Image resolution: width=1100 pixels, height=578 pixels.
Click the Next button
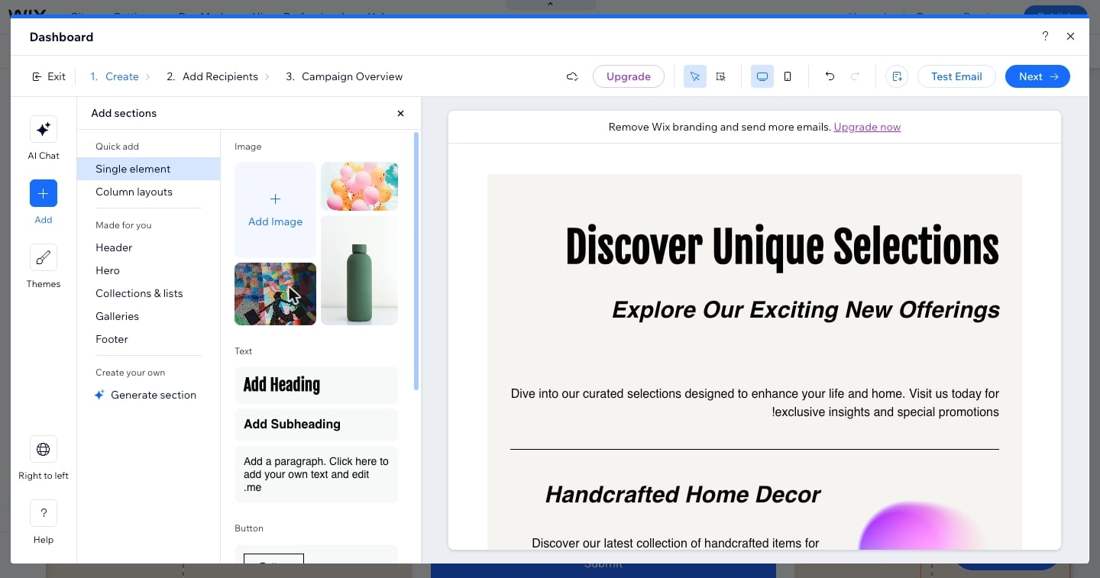click(1037, 76)
